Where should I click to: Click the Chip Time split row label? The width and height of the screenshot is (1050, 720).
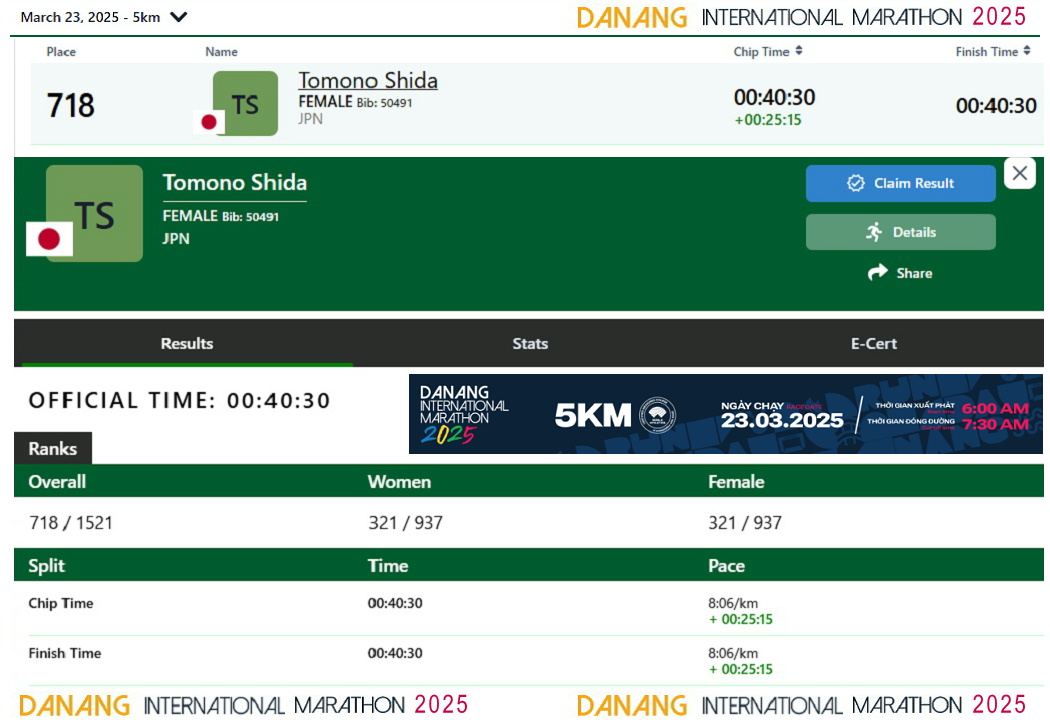tap(61, 603)
